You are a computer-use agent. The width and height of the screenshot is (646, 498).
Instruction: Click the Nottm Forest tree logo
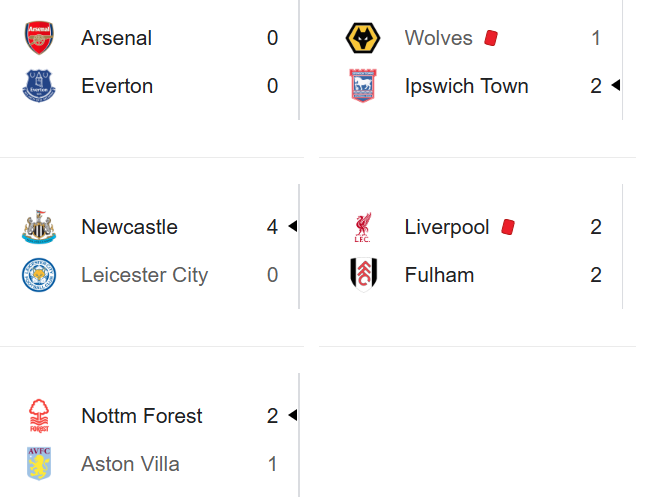click(40, 416)
